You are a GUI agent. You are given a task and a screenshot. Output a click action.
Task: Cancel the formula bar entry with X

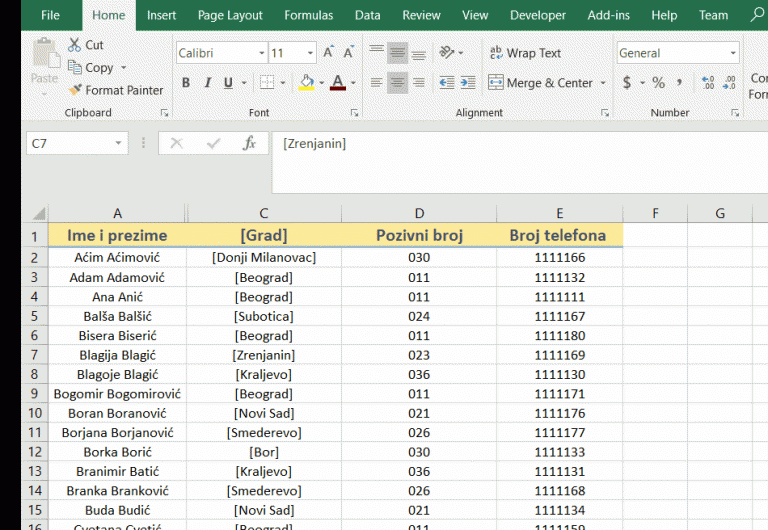pyautogui.click(x=176, y=143)
